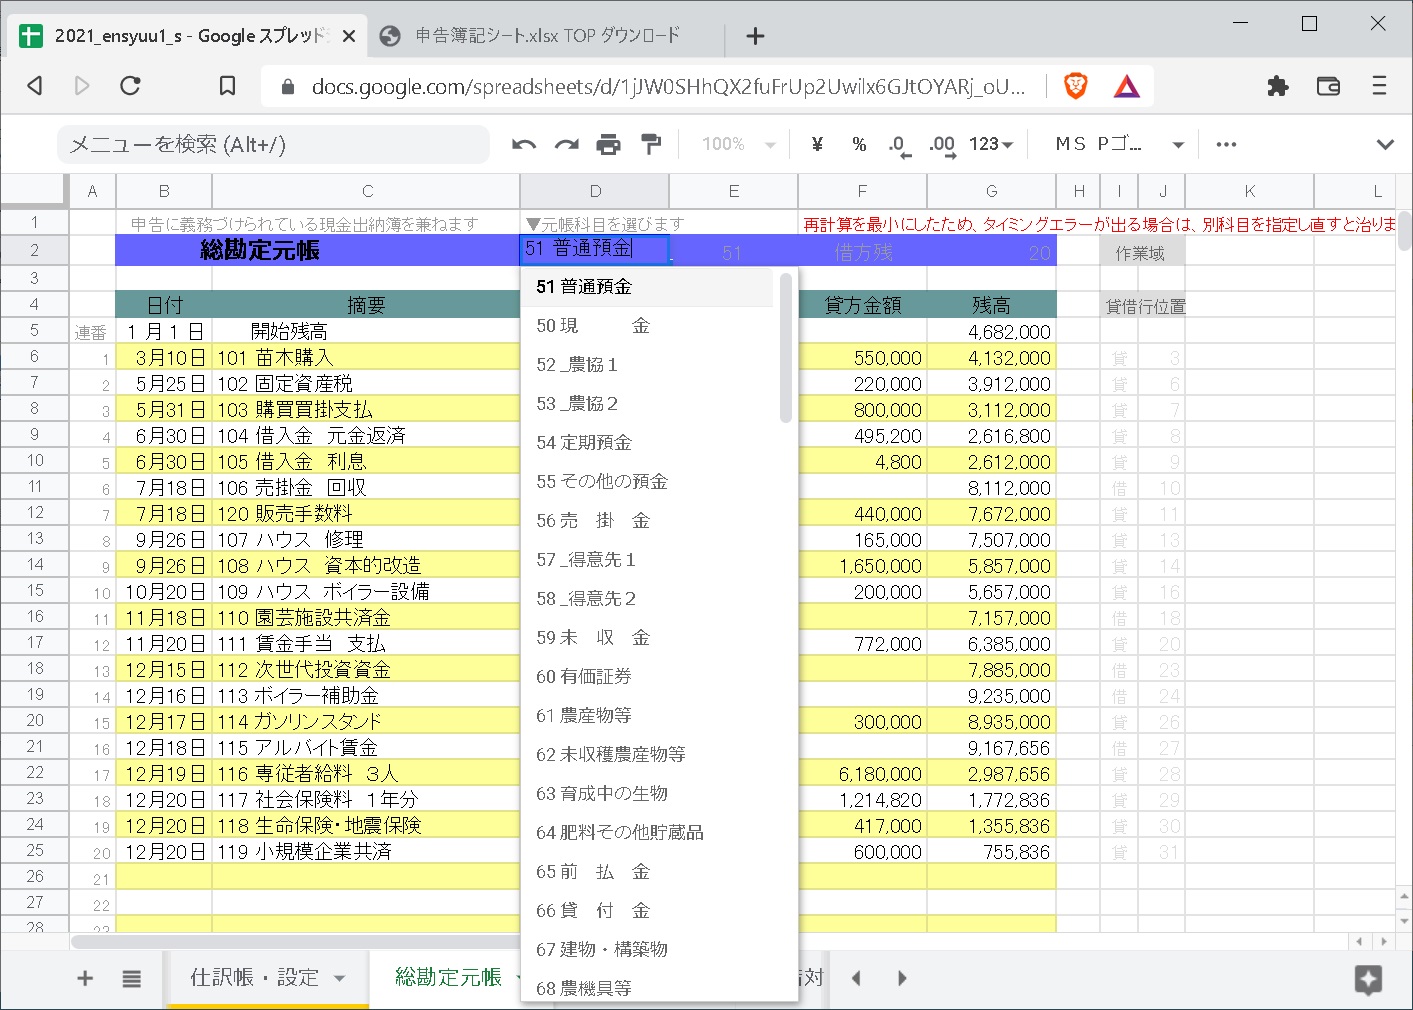Viewport: 1413px width, 1010px height.
Task: Click the 作業域 cell
Action: pyautogui.click(x=1141, y=253)
